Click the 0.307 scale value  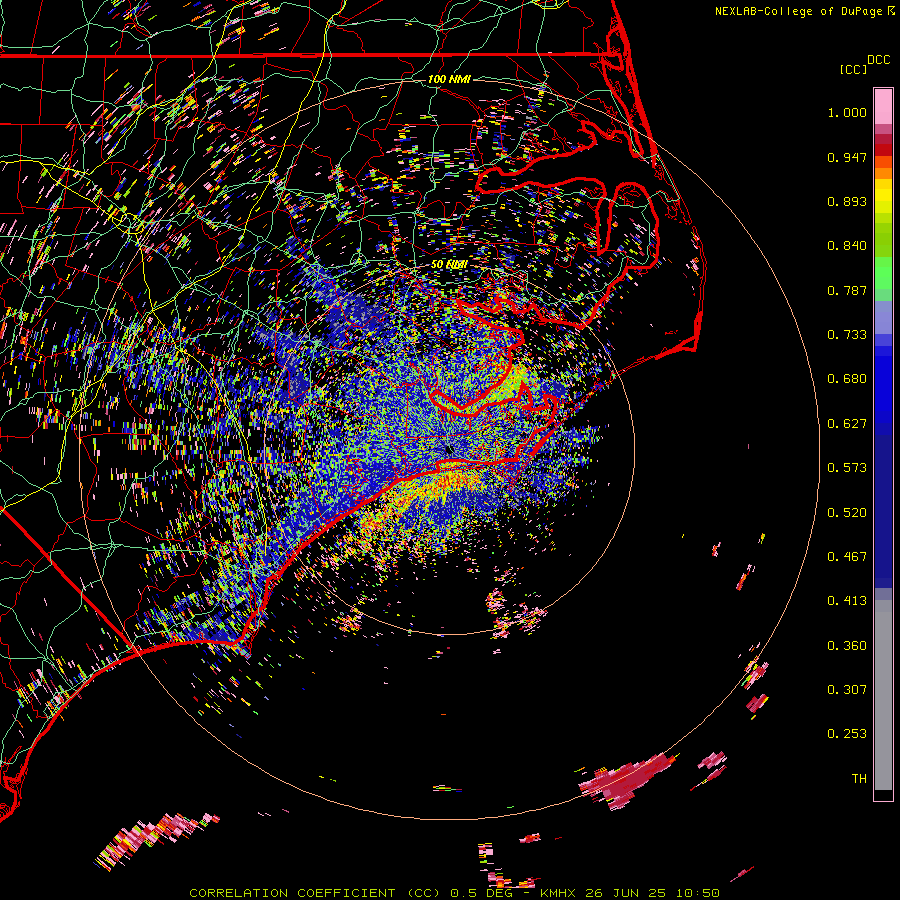[847, 689]
